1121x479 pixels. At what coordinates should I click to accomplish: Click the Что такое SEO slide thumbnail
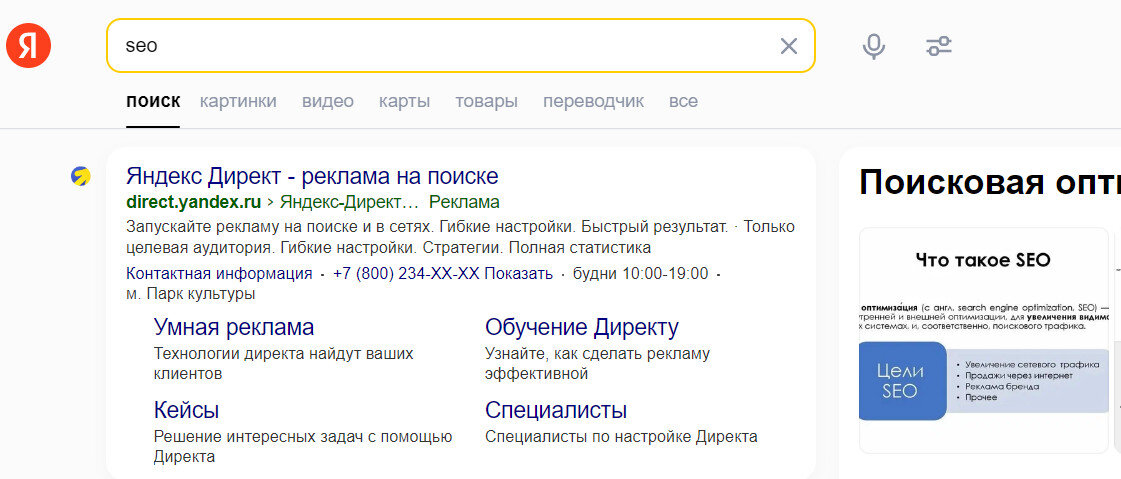tap(983, 340)
